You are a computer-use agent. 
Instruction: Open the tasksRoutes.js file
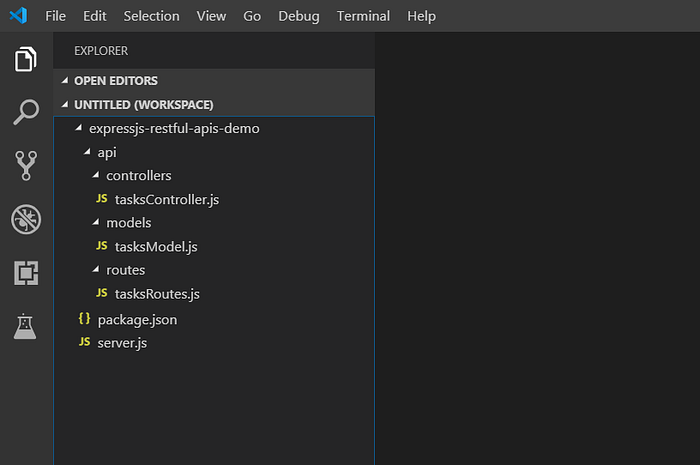point(157,294)
